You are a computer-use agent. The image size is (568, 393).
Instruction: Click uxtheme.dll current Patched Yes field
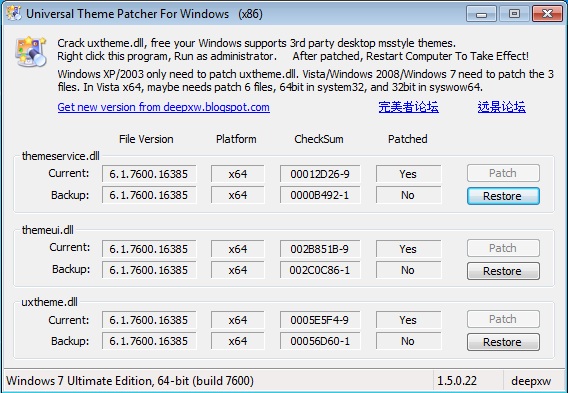409,320
